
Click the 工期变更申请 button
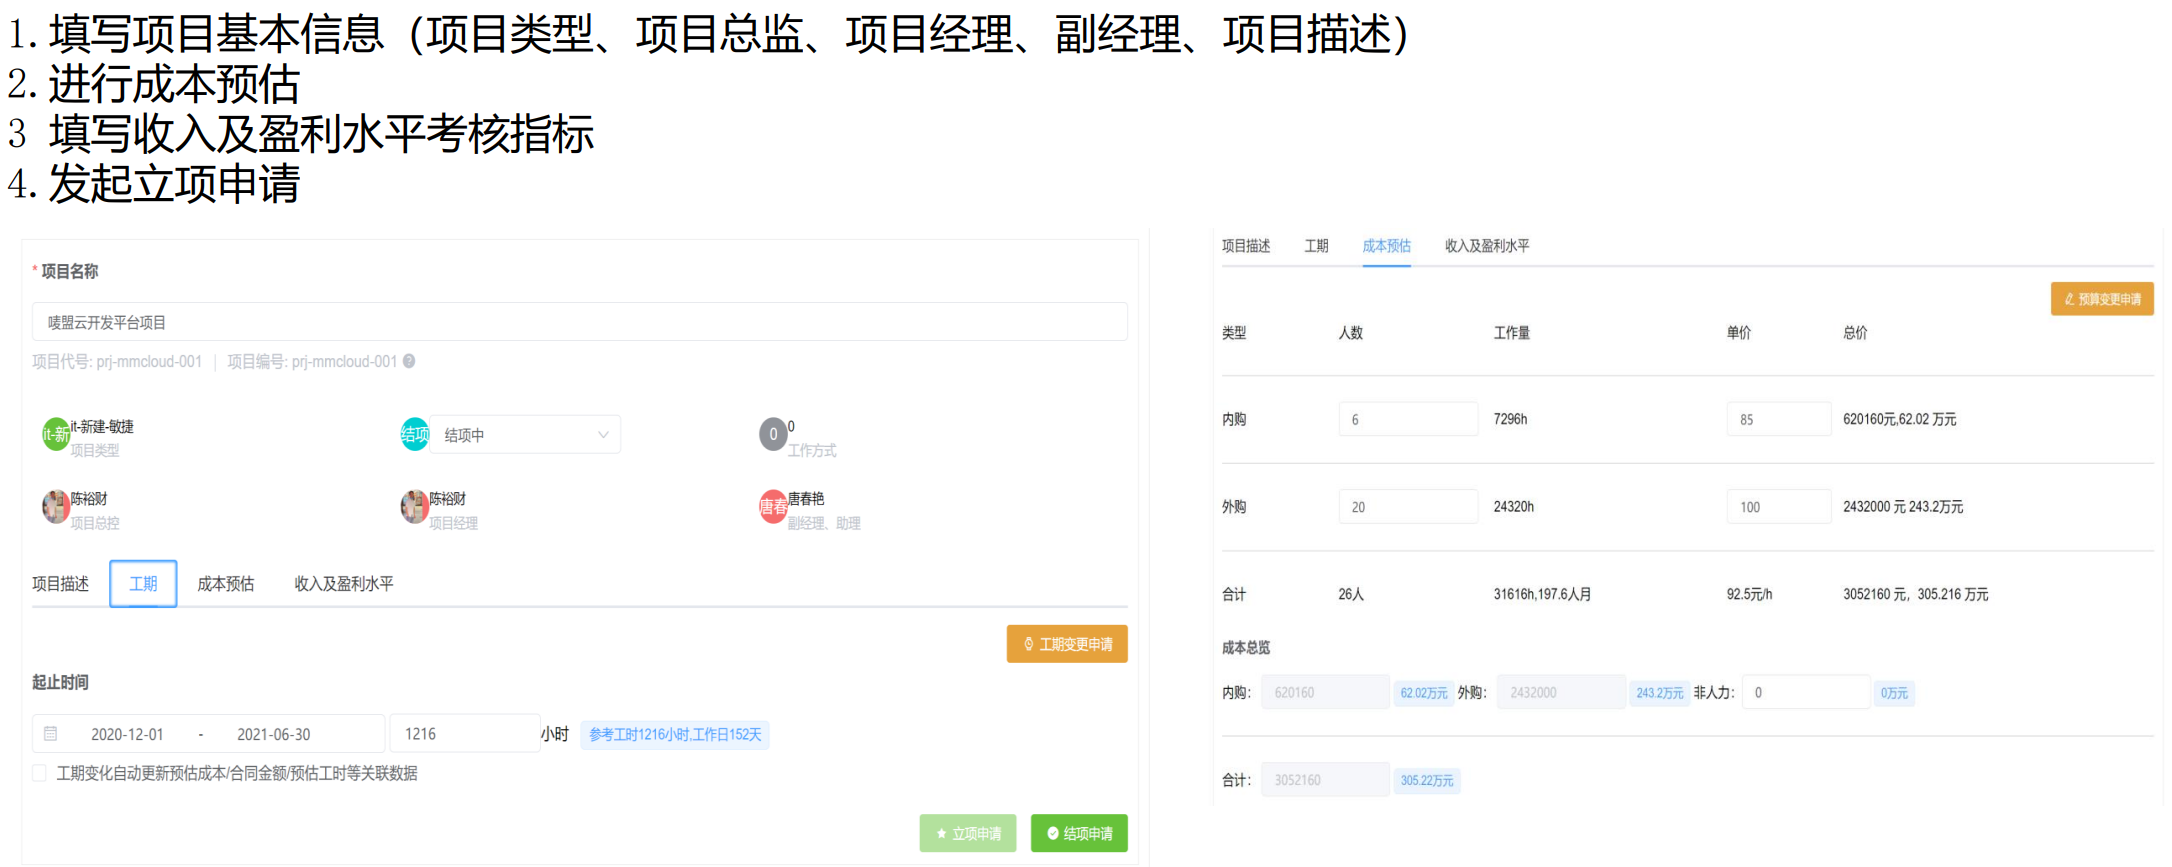click(1066, 644)
